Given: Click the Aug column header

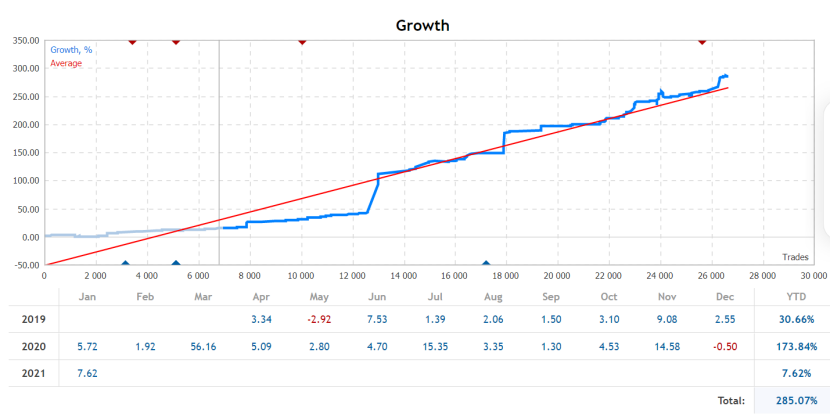Looking at the screenshot, I should 493,297.
